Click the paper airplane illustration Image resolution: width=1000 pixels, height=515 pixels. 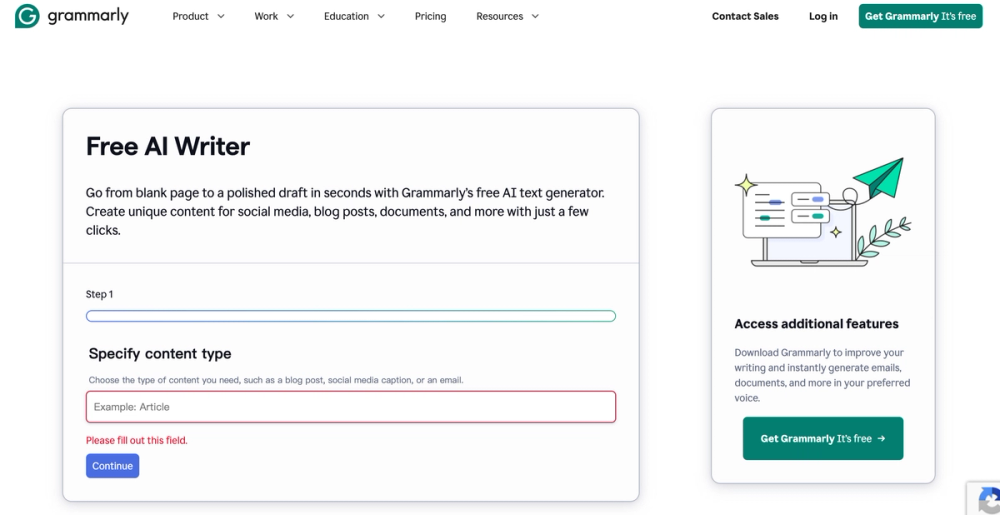879,178
